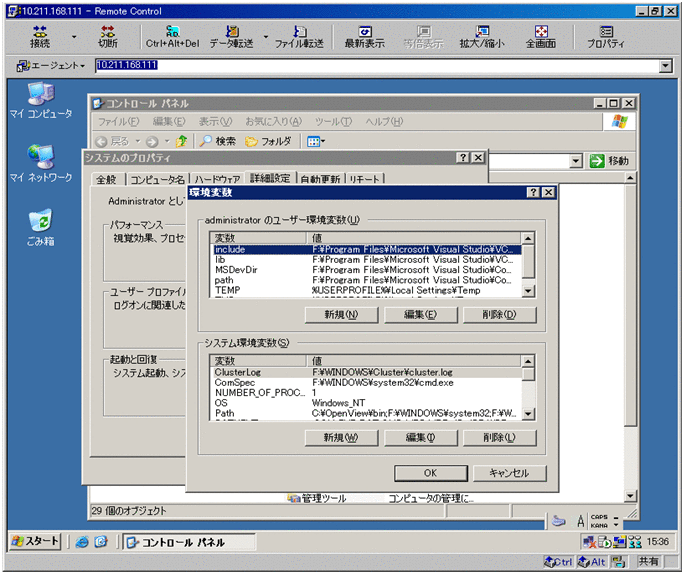
Task: Click the 切断 (Disconnect) toolbar icon
Action: pos(107,37)
